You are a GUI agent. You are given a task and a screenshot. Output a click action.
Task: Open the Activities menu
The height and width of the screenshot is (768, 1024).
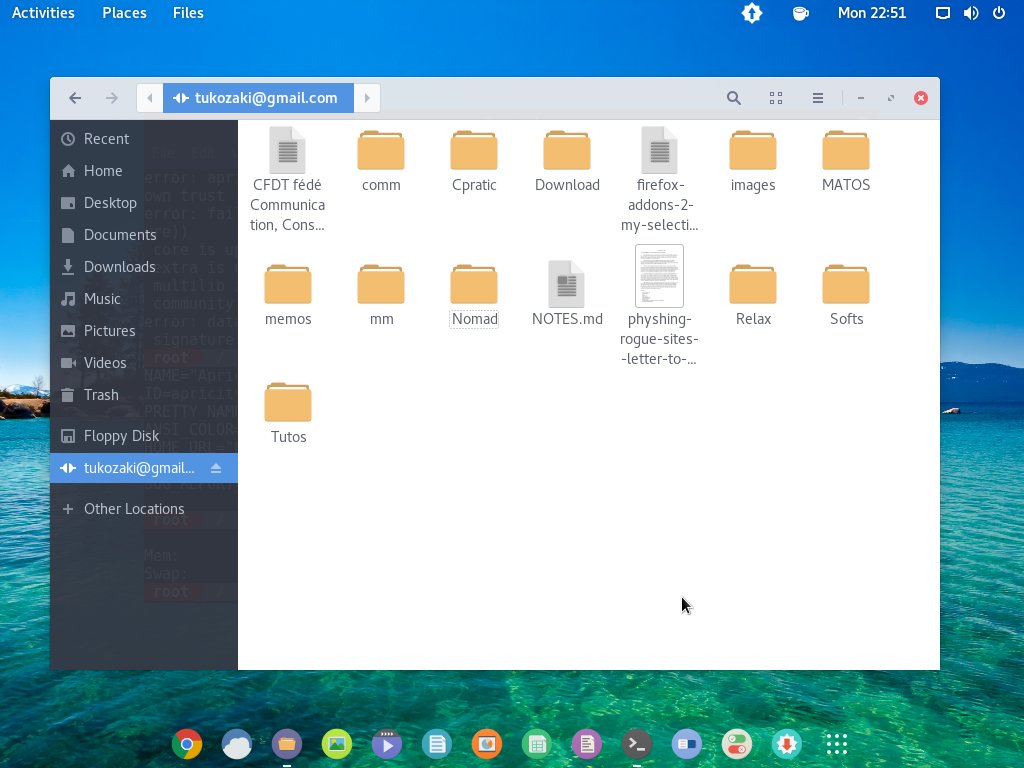43,12
